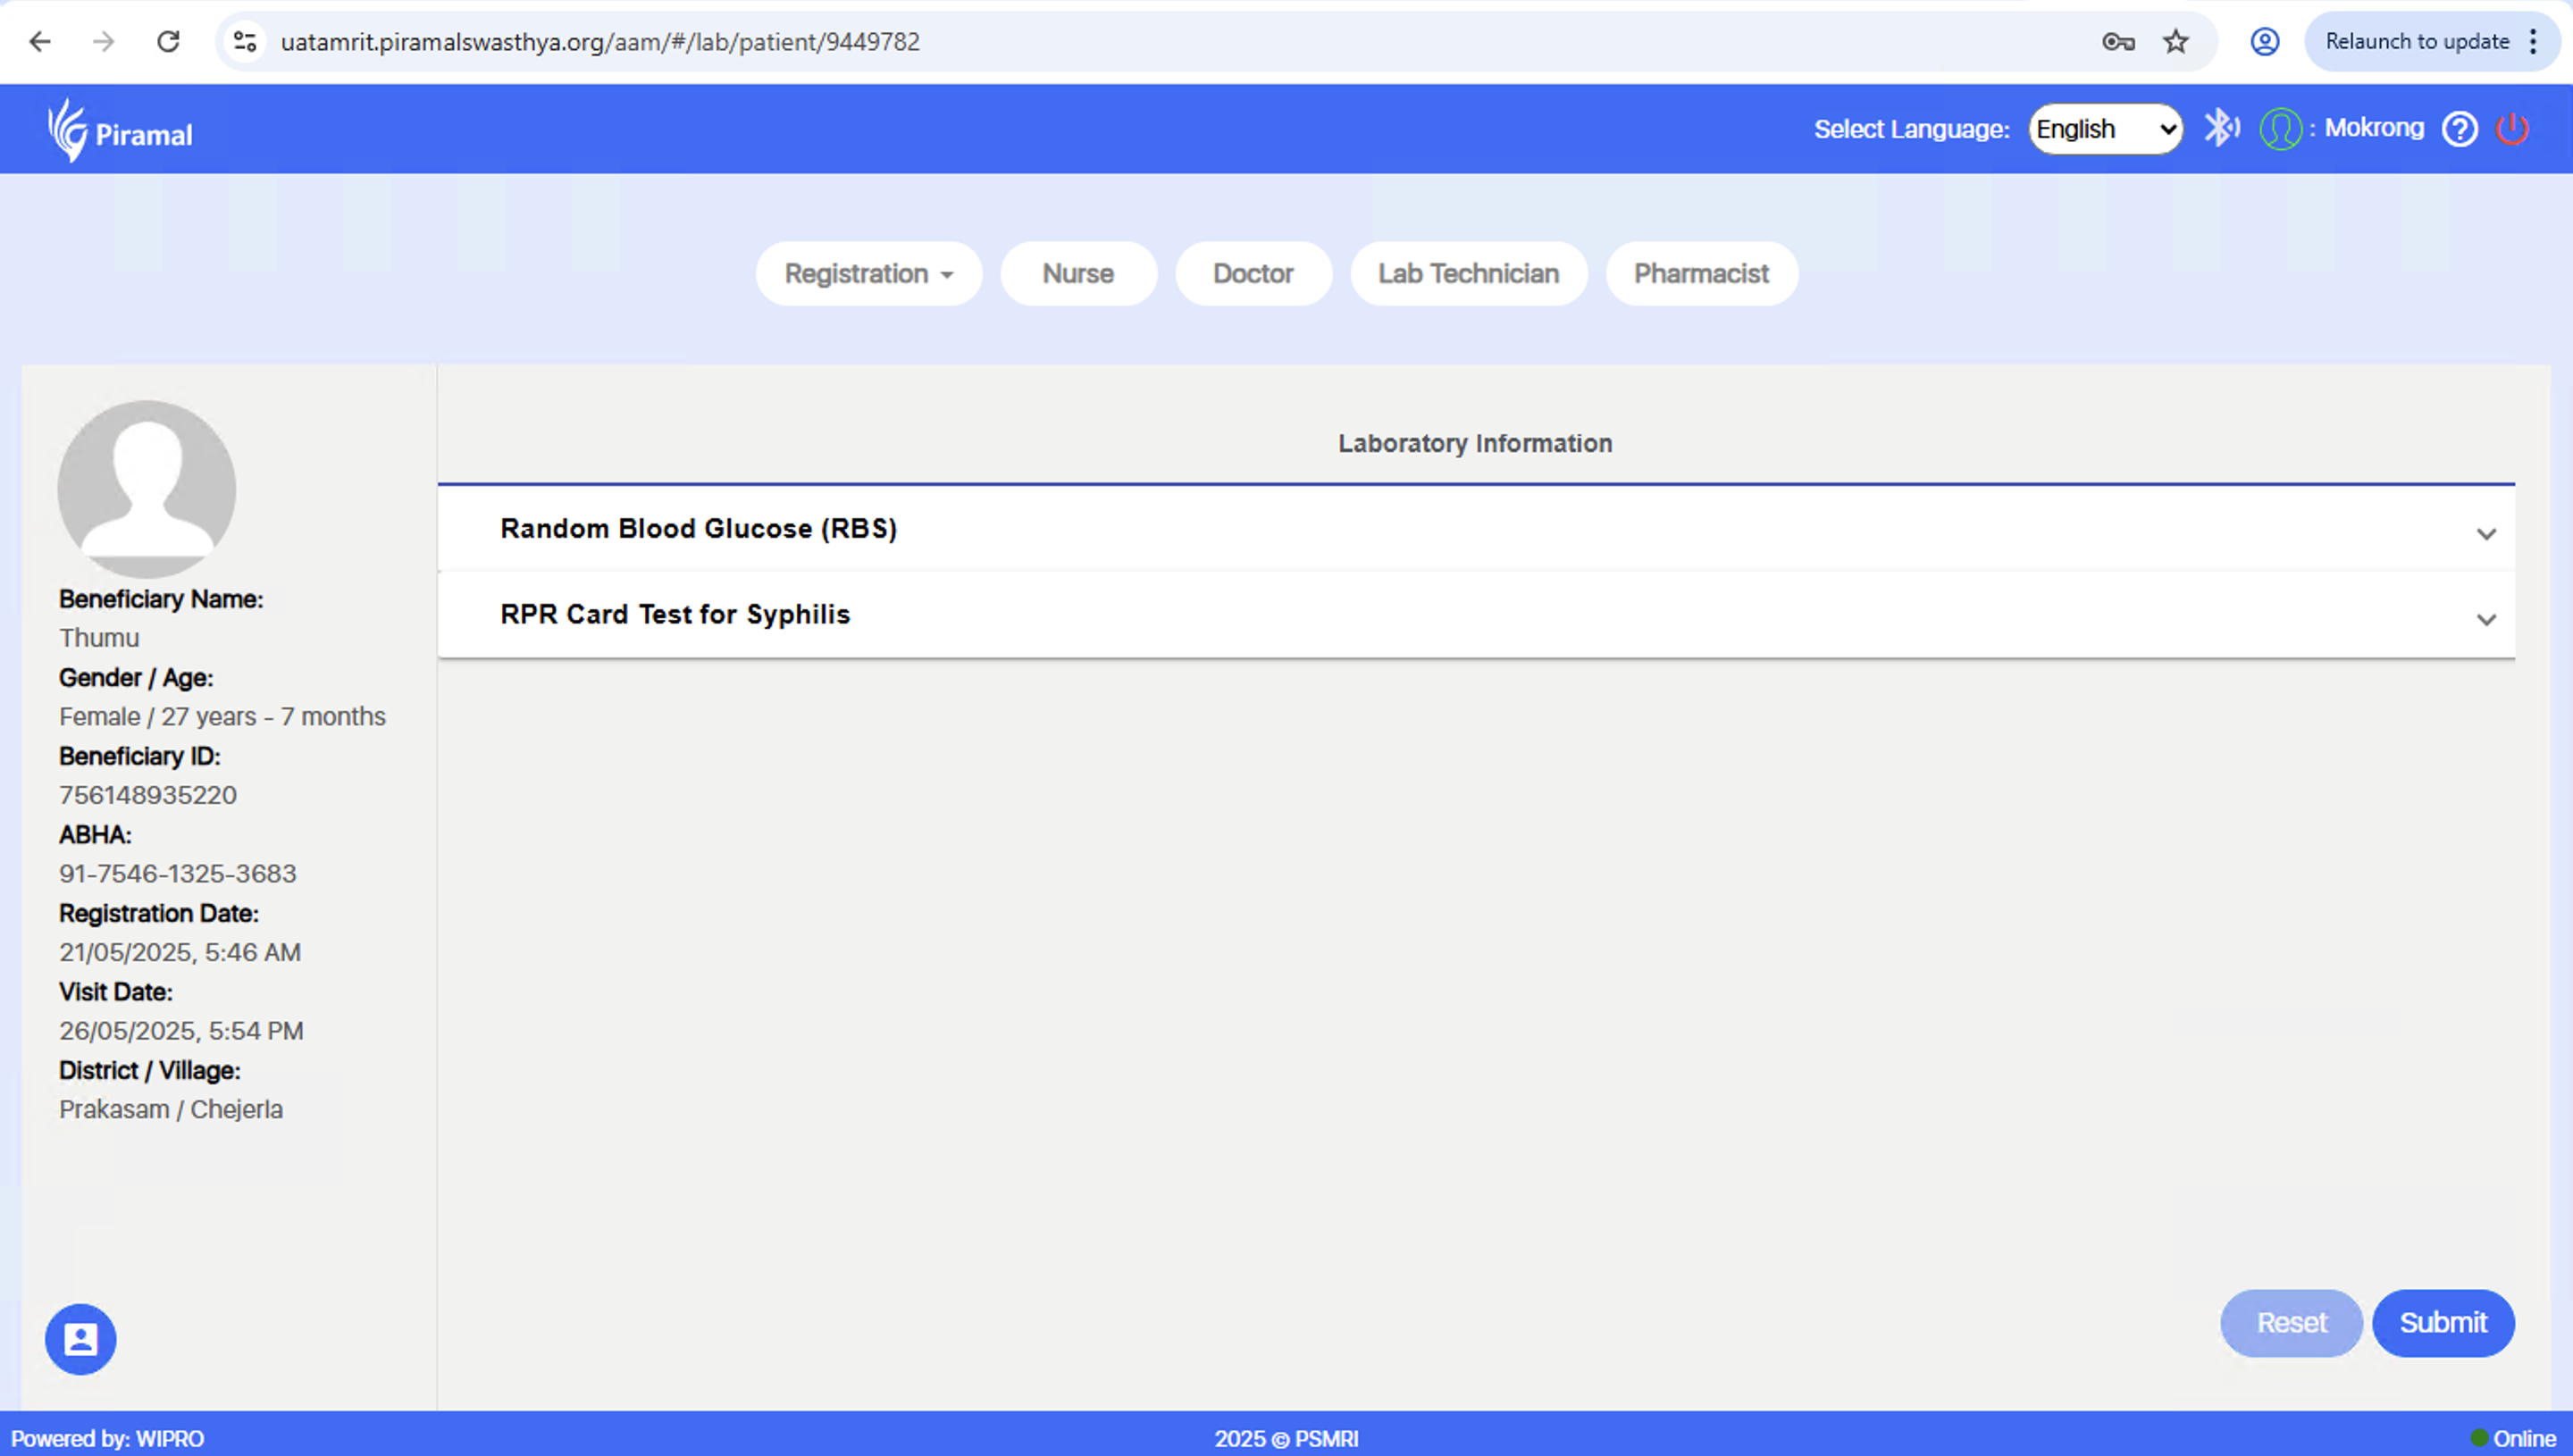The image size is (2573, 1456).
Task: Log out using the red power icon
Action: (2512, 129)
